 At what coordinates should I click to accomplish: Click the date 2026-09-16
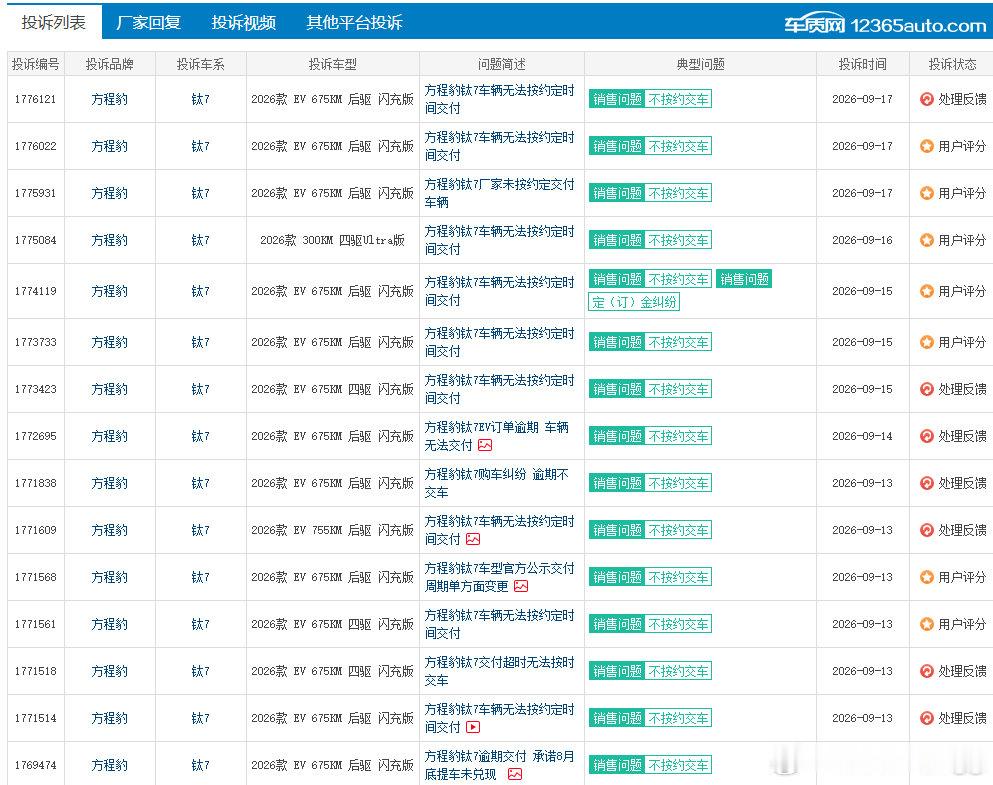(863, 241)
